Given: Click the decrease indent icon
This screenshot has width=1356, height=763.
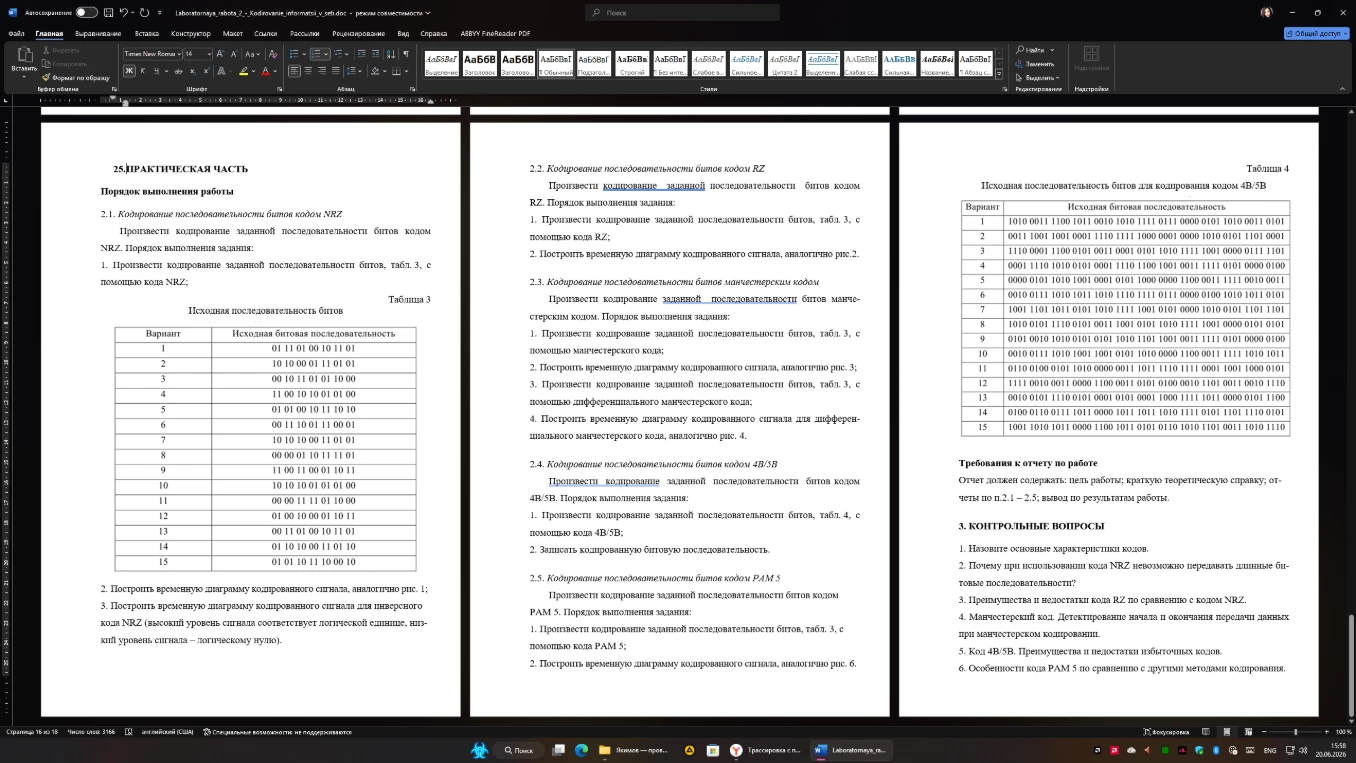Looking at the screenshot, I should tap(362, 53).
